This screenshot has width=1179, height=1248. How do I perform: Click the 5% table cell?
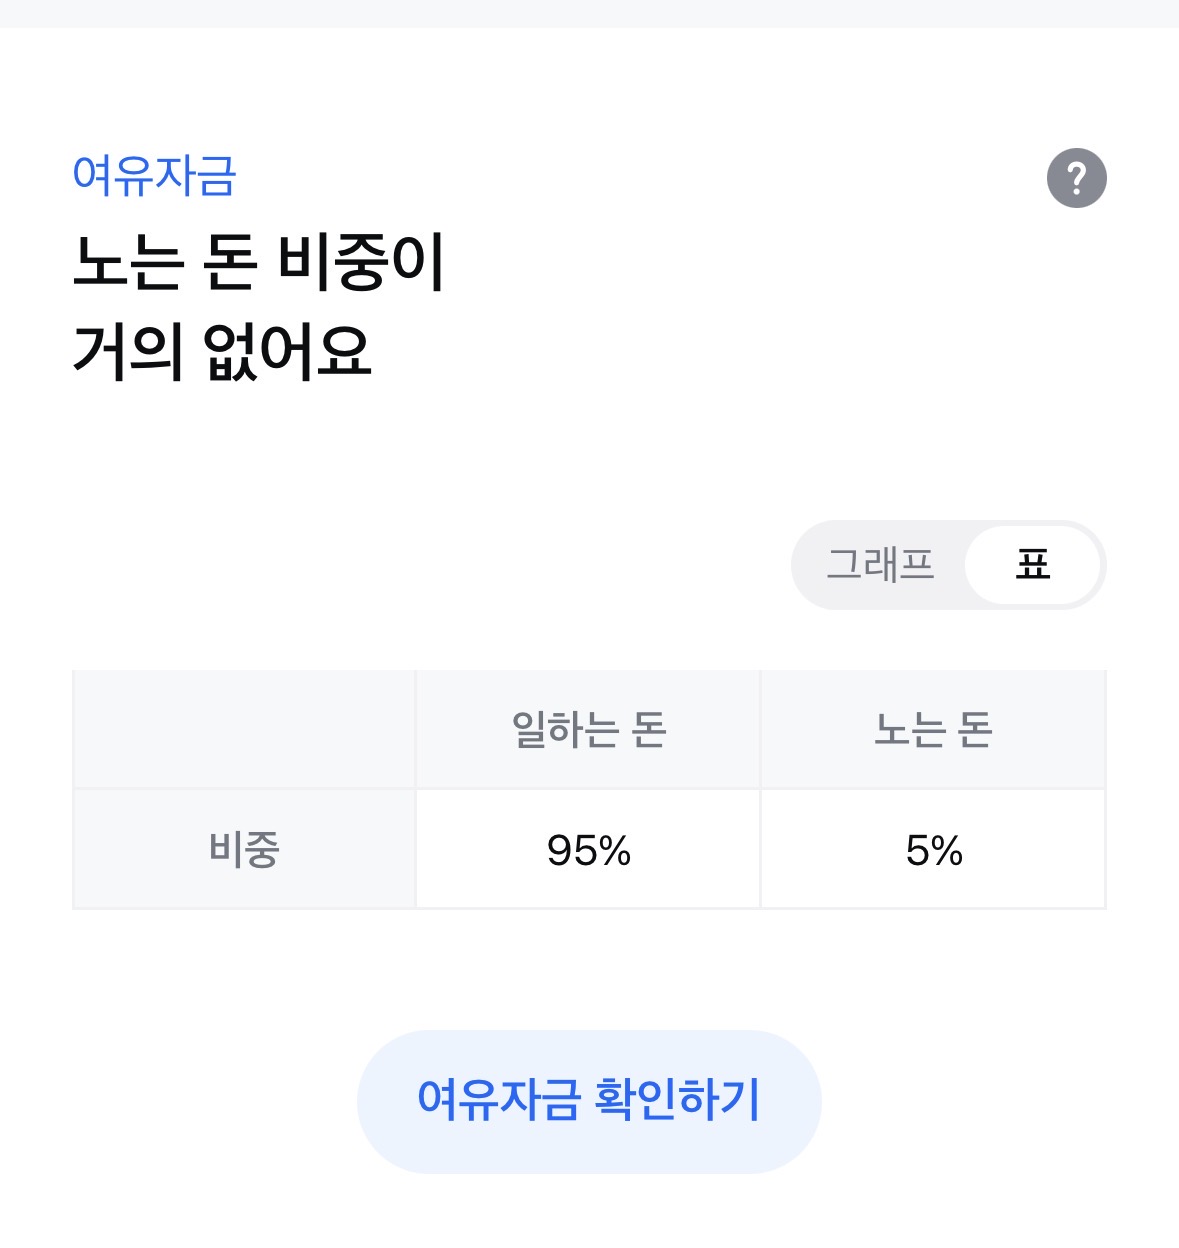pyautogui.click(x=933, y=850)
